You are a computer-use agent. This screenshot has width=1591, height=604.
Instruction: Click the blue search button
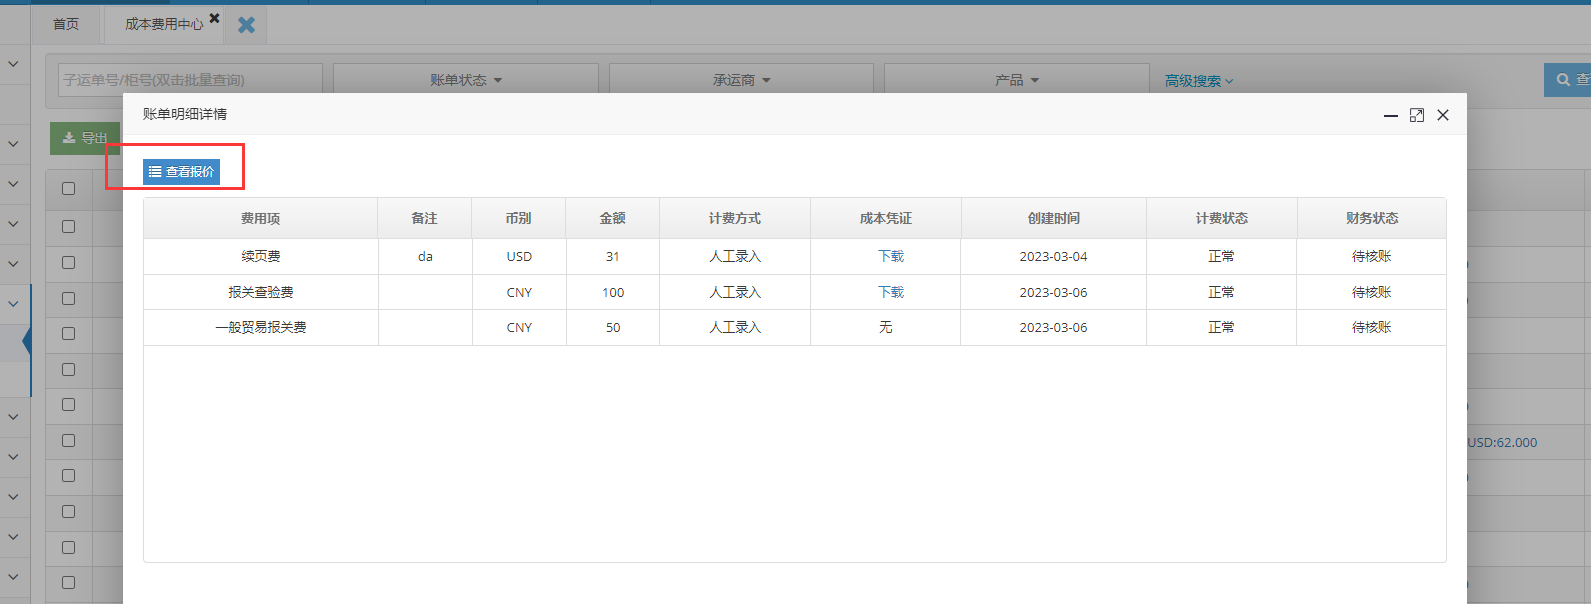[1567, 79]
